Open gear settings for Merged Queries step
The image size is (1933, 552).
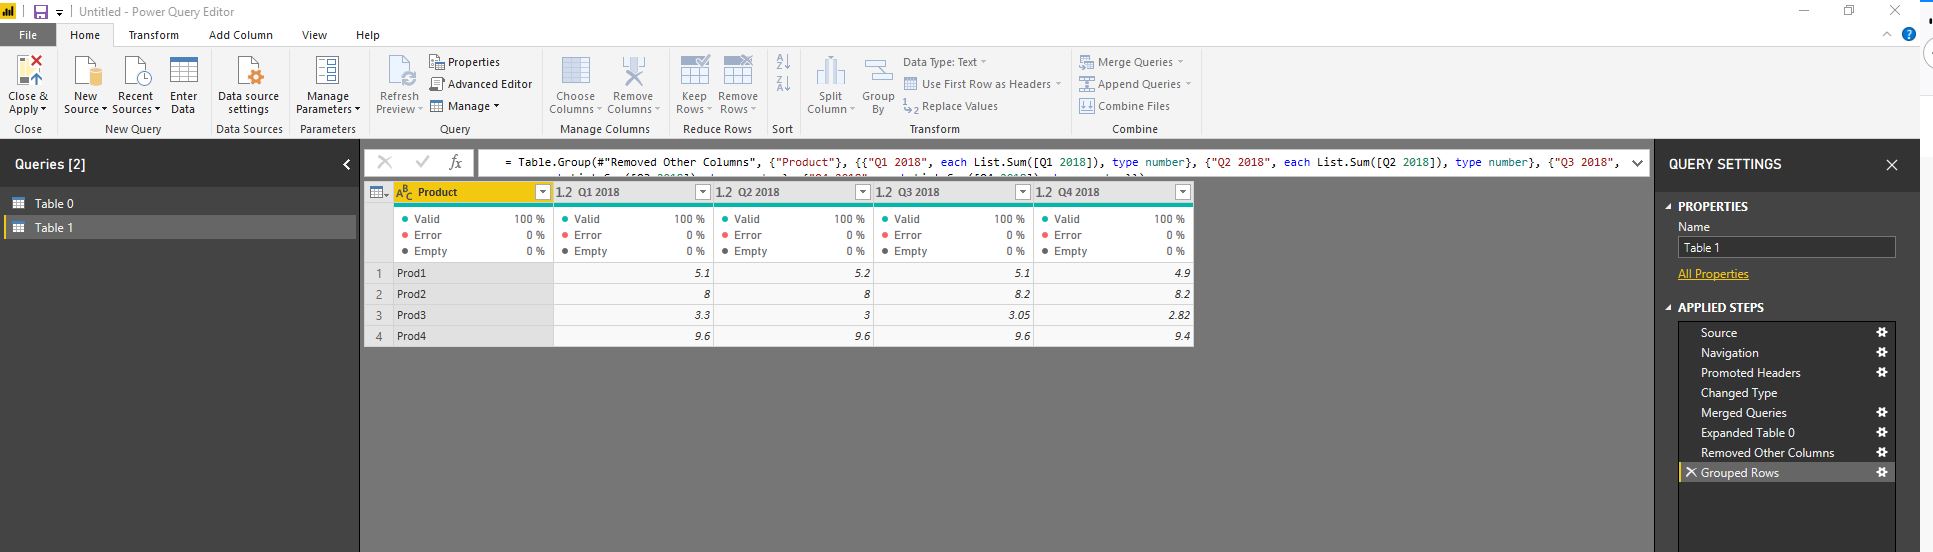tap(1881, 413)
